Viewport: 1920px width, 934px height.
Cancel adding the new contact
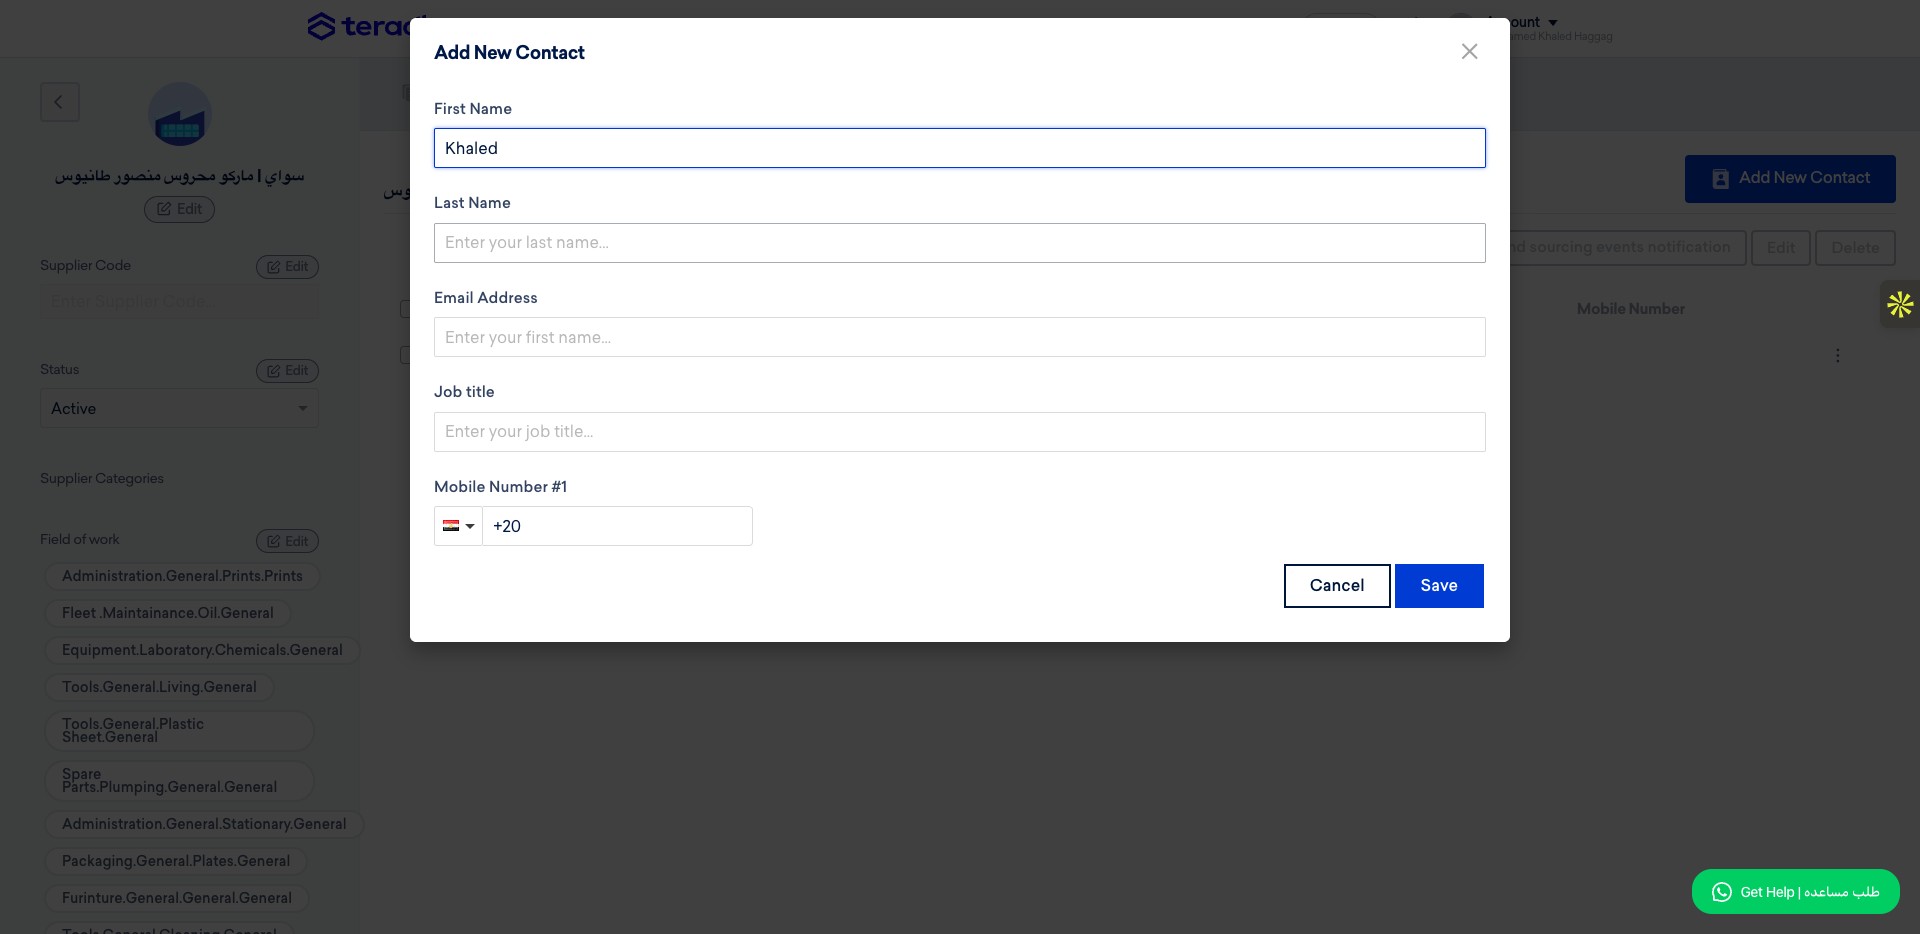(1337, 586)
